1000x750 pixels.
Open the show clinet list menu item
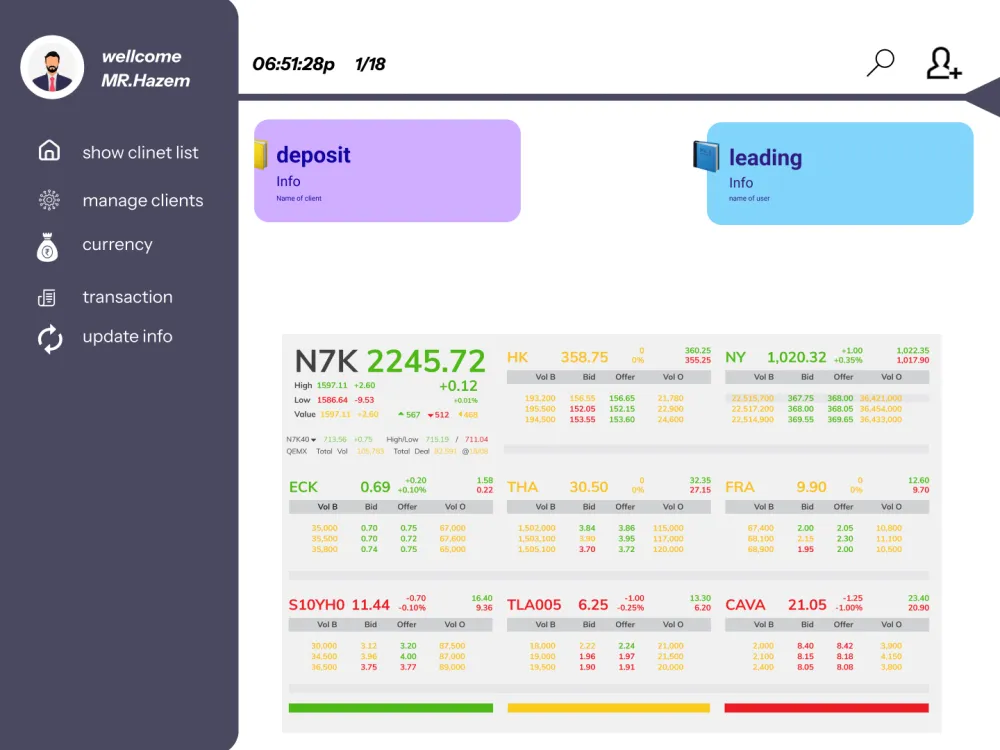click(140, 152)
